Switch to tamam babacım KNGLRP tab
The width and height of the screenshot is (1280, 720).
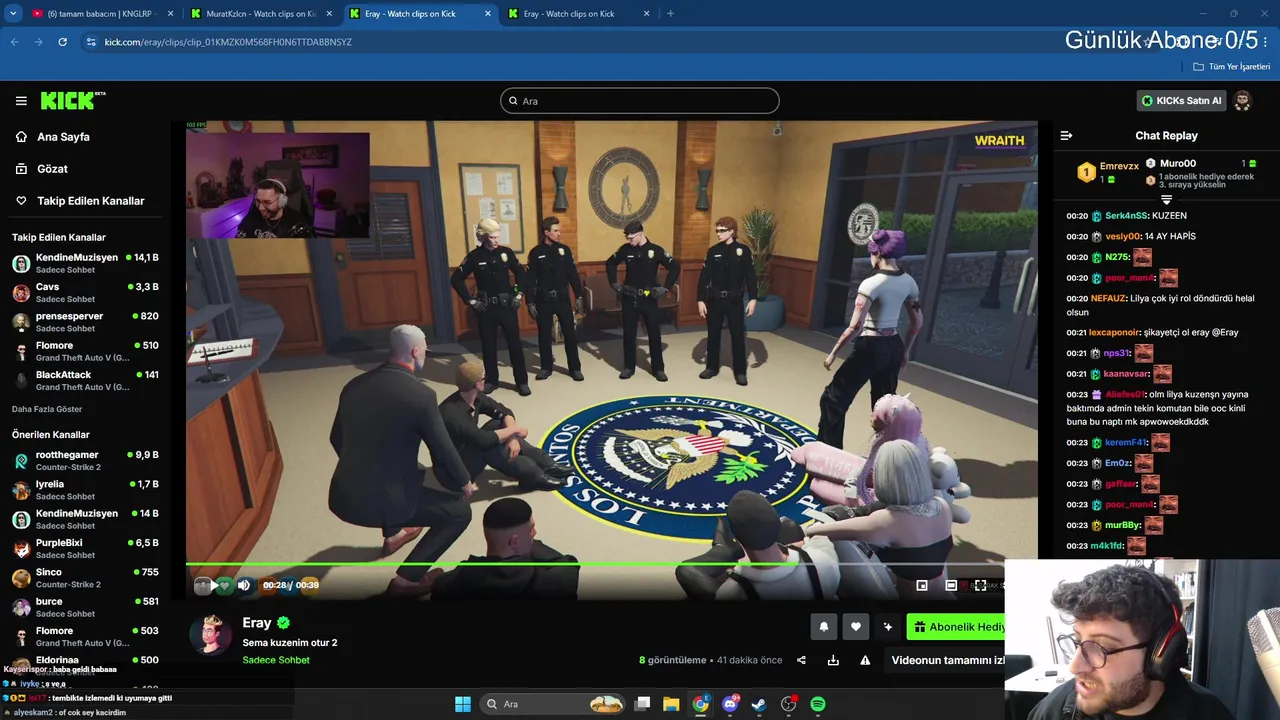101,14
